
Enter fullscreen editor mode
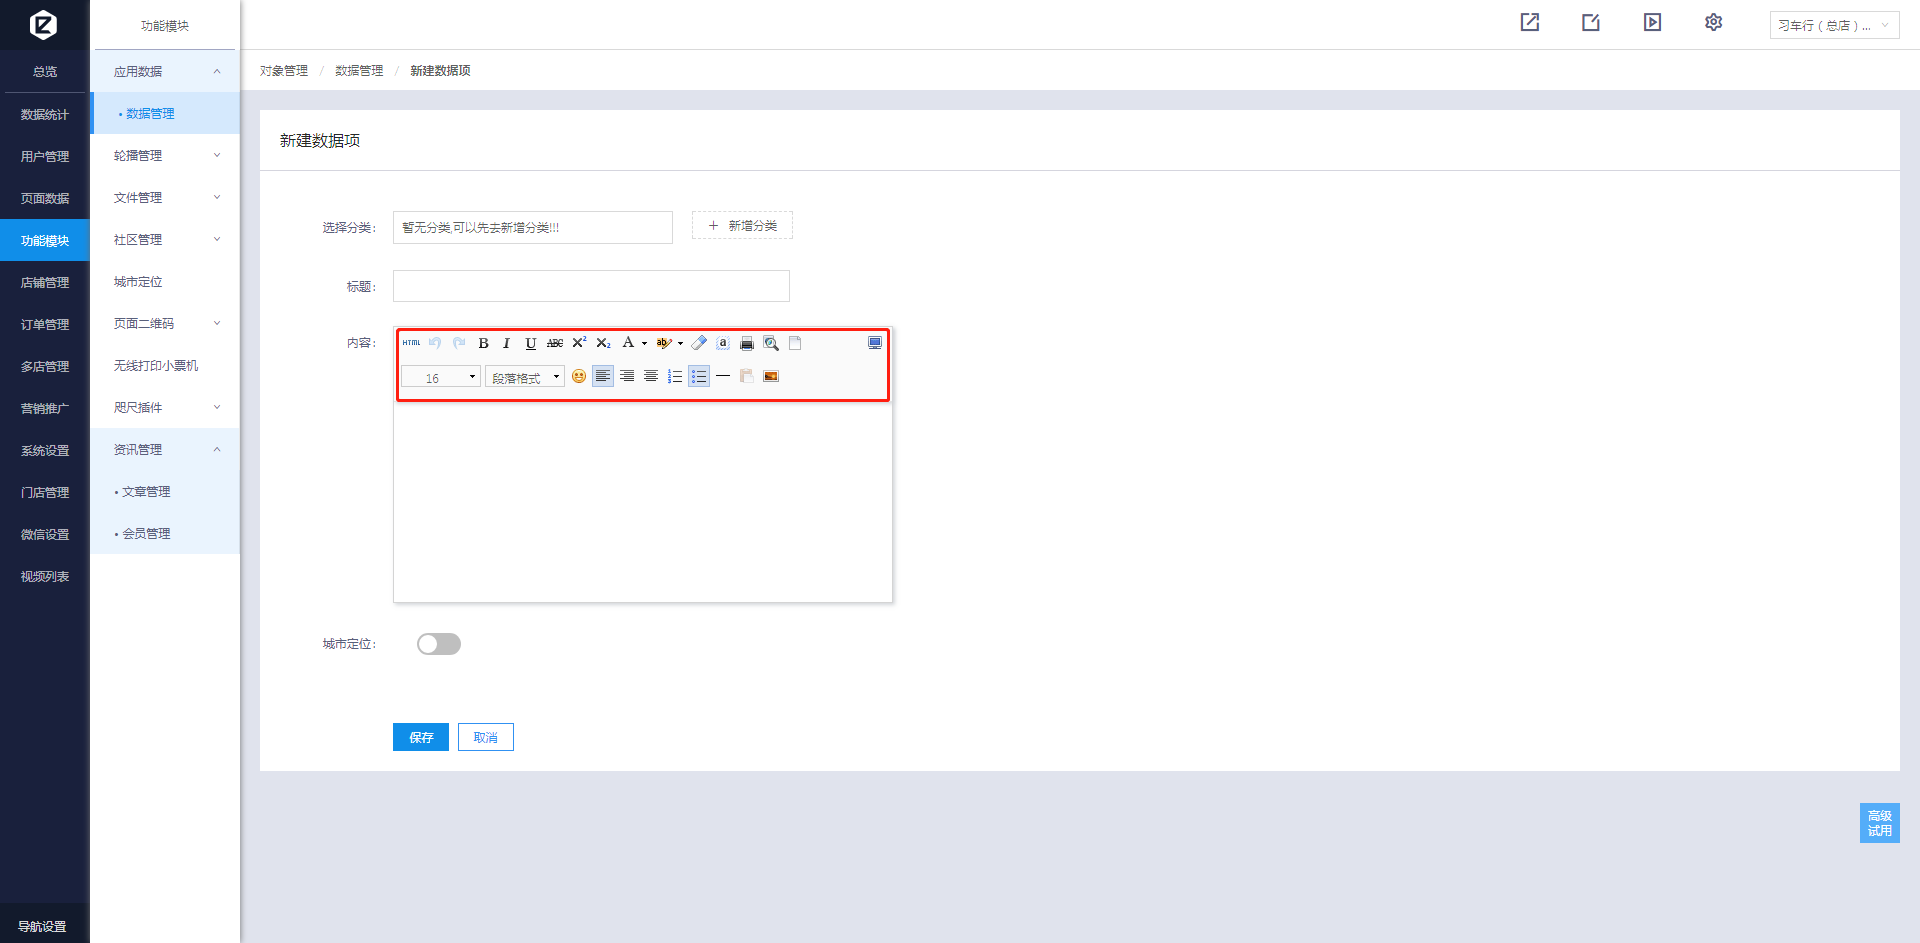click(x=875, y=343)
